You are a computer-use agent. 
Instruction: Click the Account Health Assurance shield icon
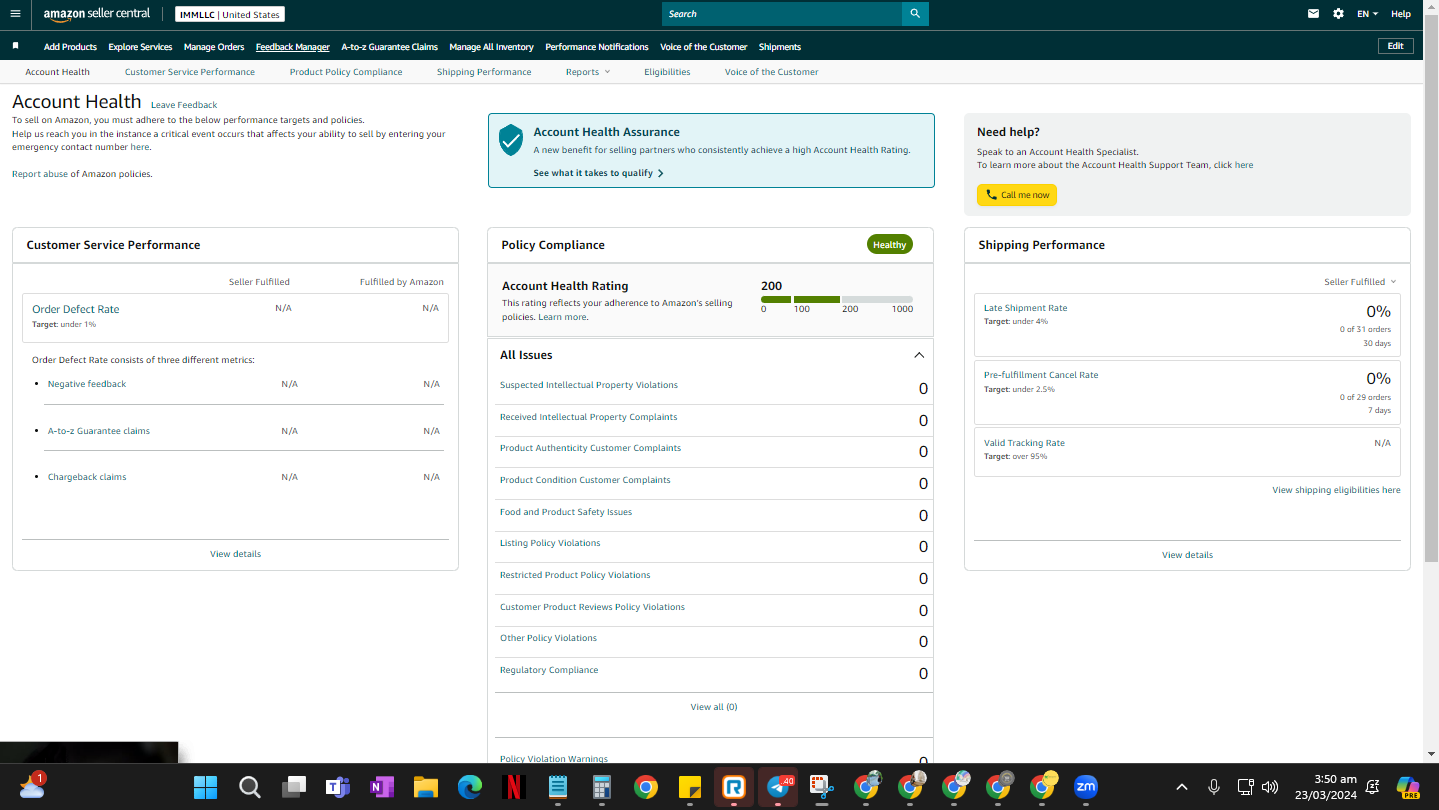tap(511, 140)
